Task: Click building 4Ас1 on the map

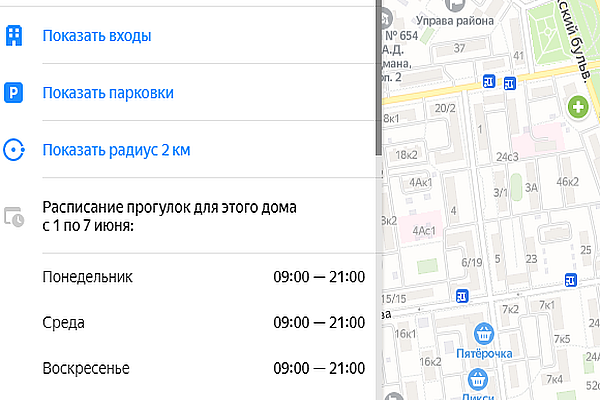Action: [430, 230]
